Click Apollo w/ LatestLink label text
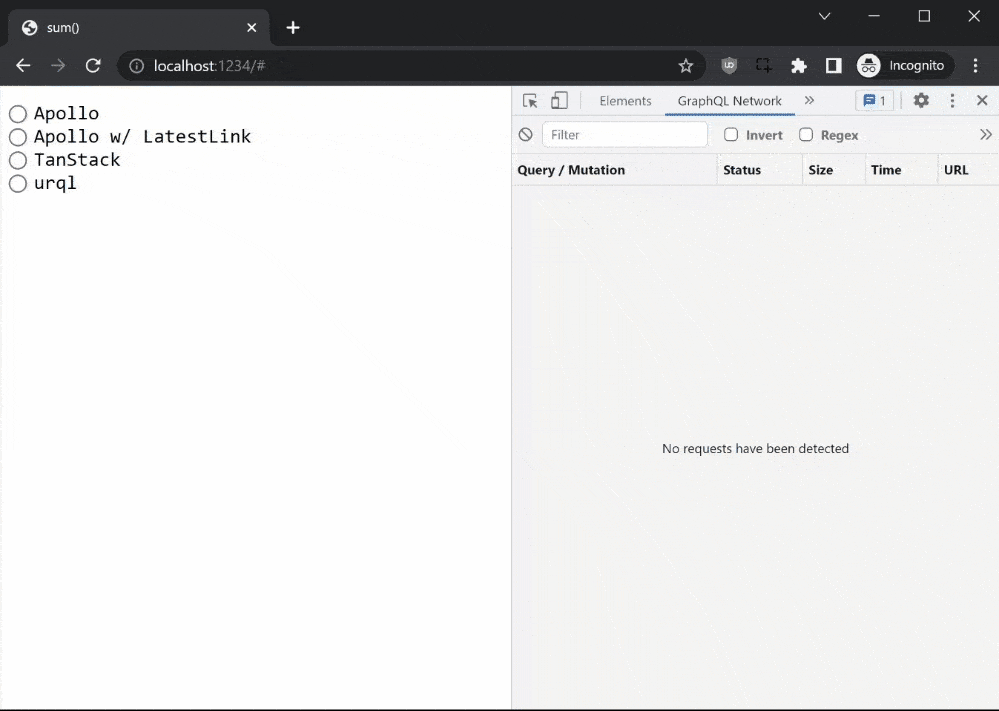The width and height of the screenshot is (999, 711). tap(142, 136)
